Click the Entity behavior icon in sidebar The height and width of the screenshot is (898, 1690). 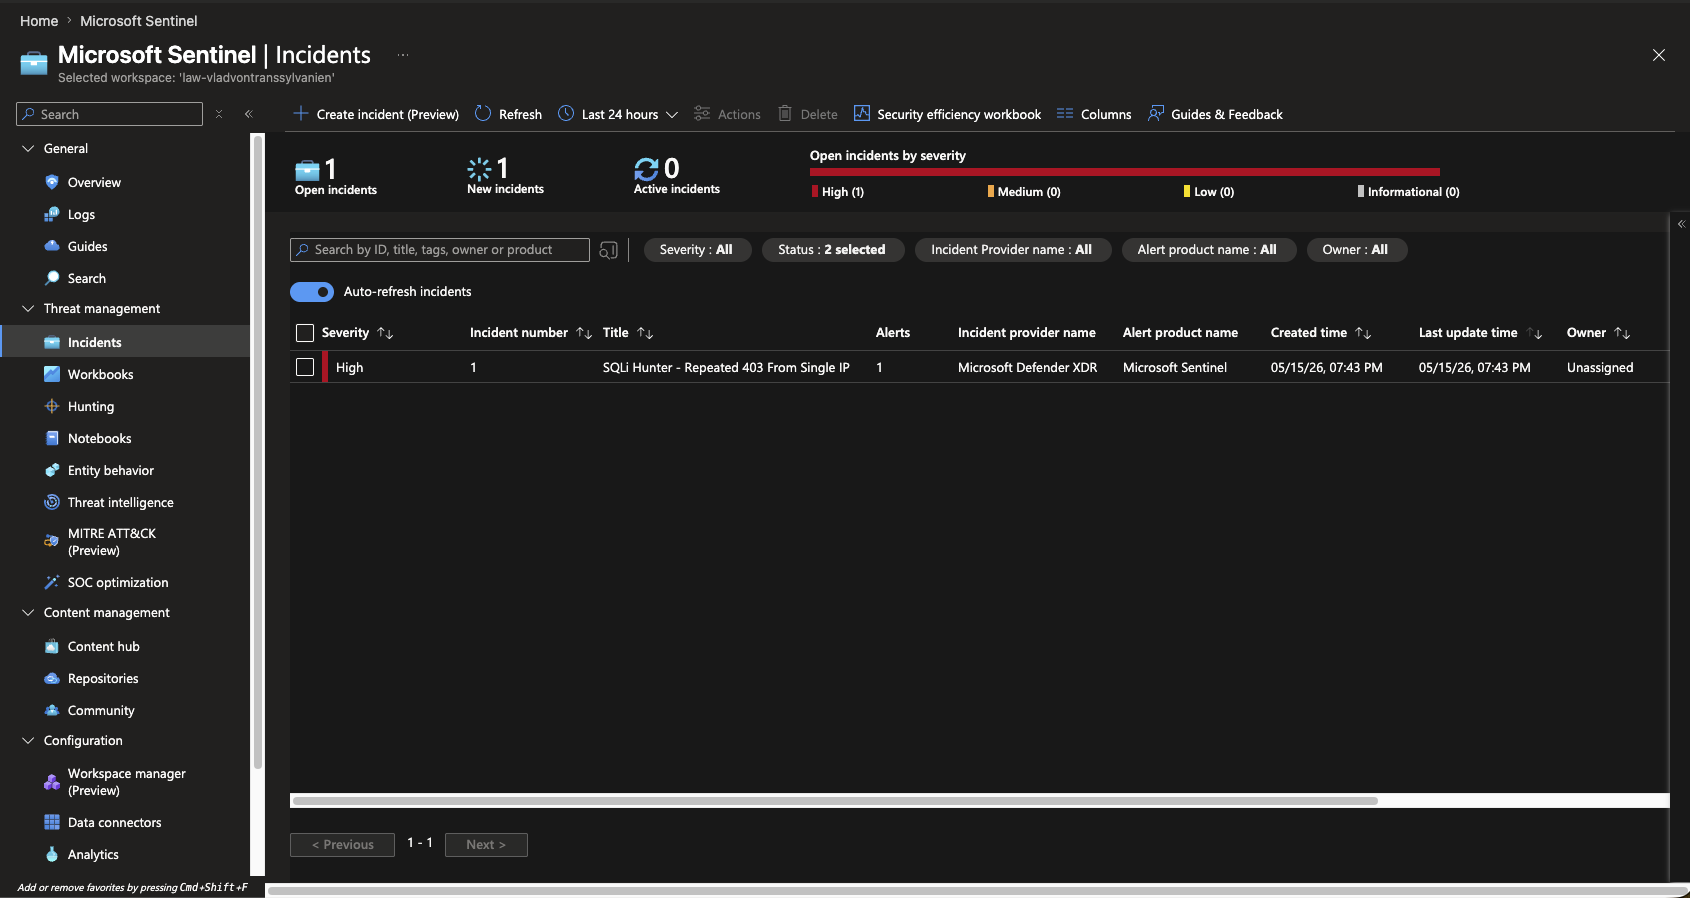tap(52, 470)
